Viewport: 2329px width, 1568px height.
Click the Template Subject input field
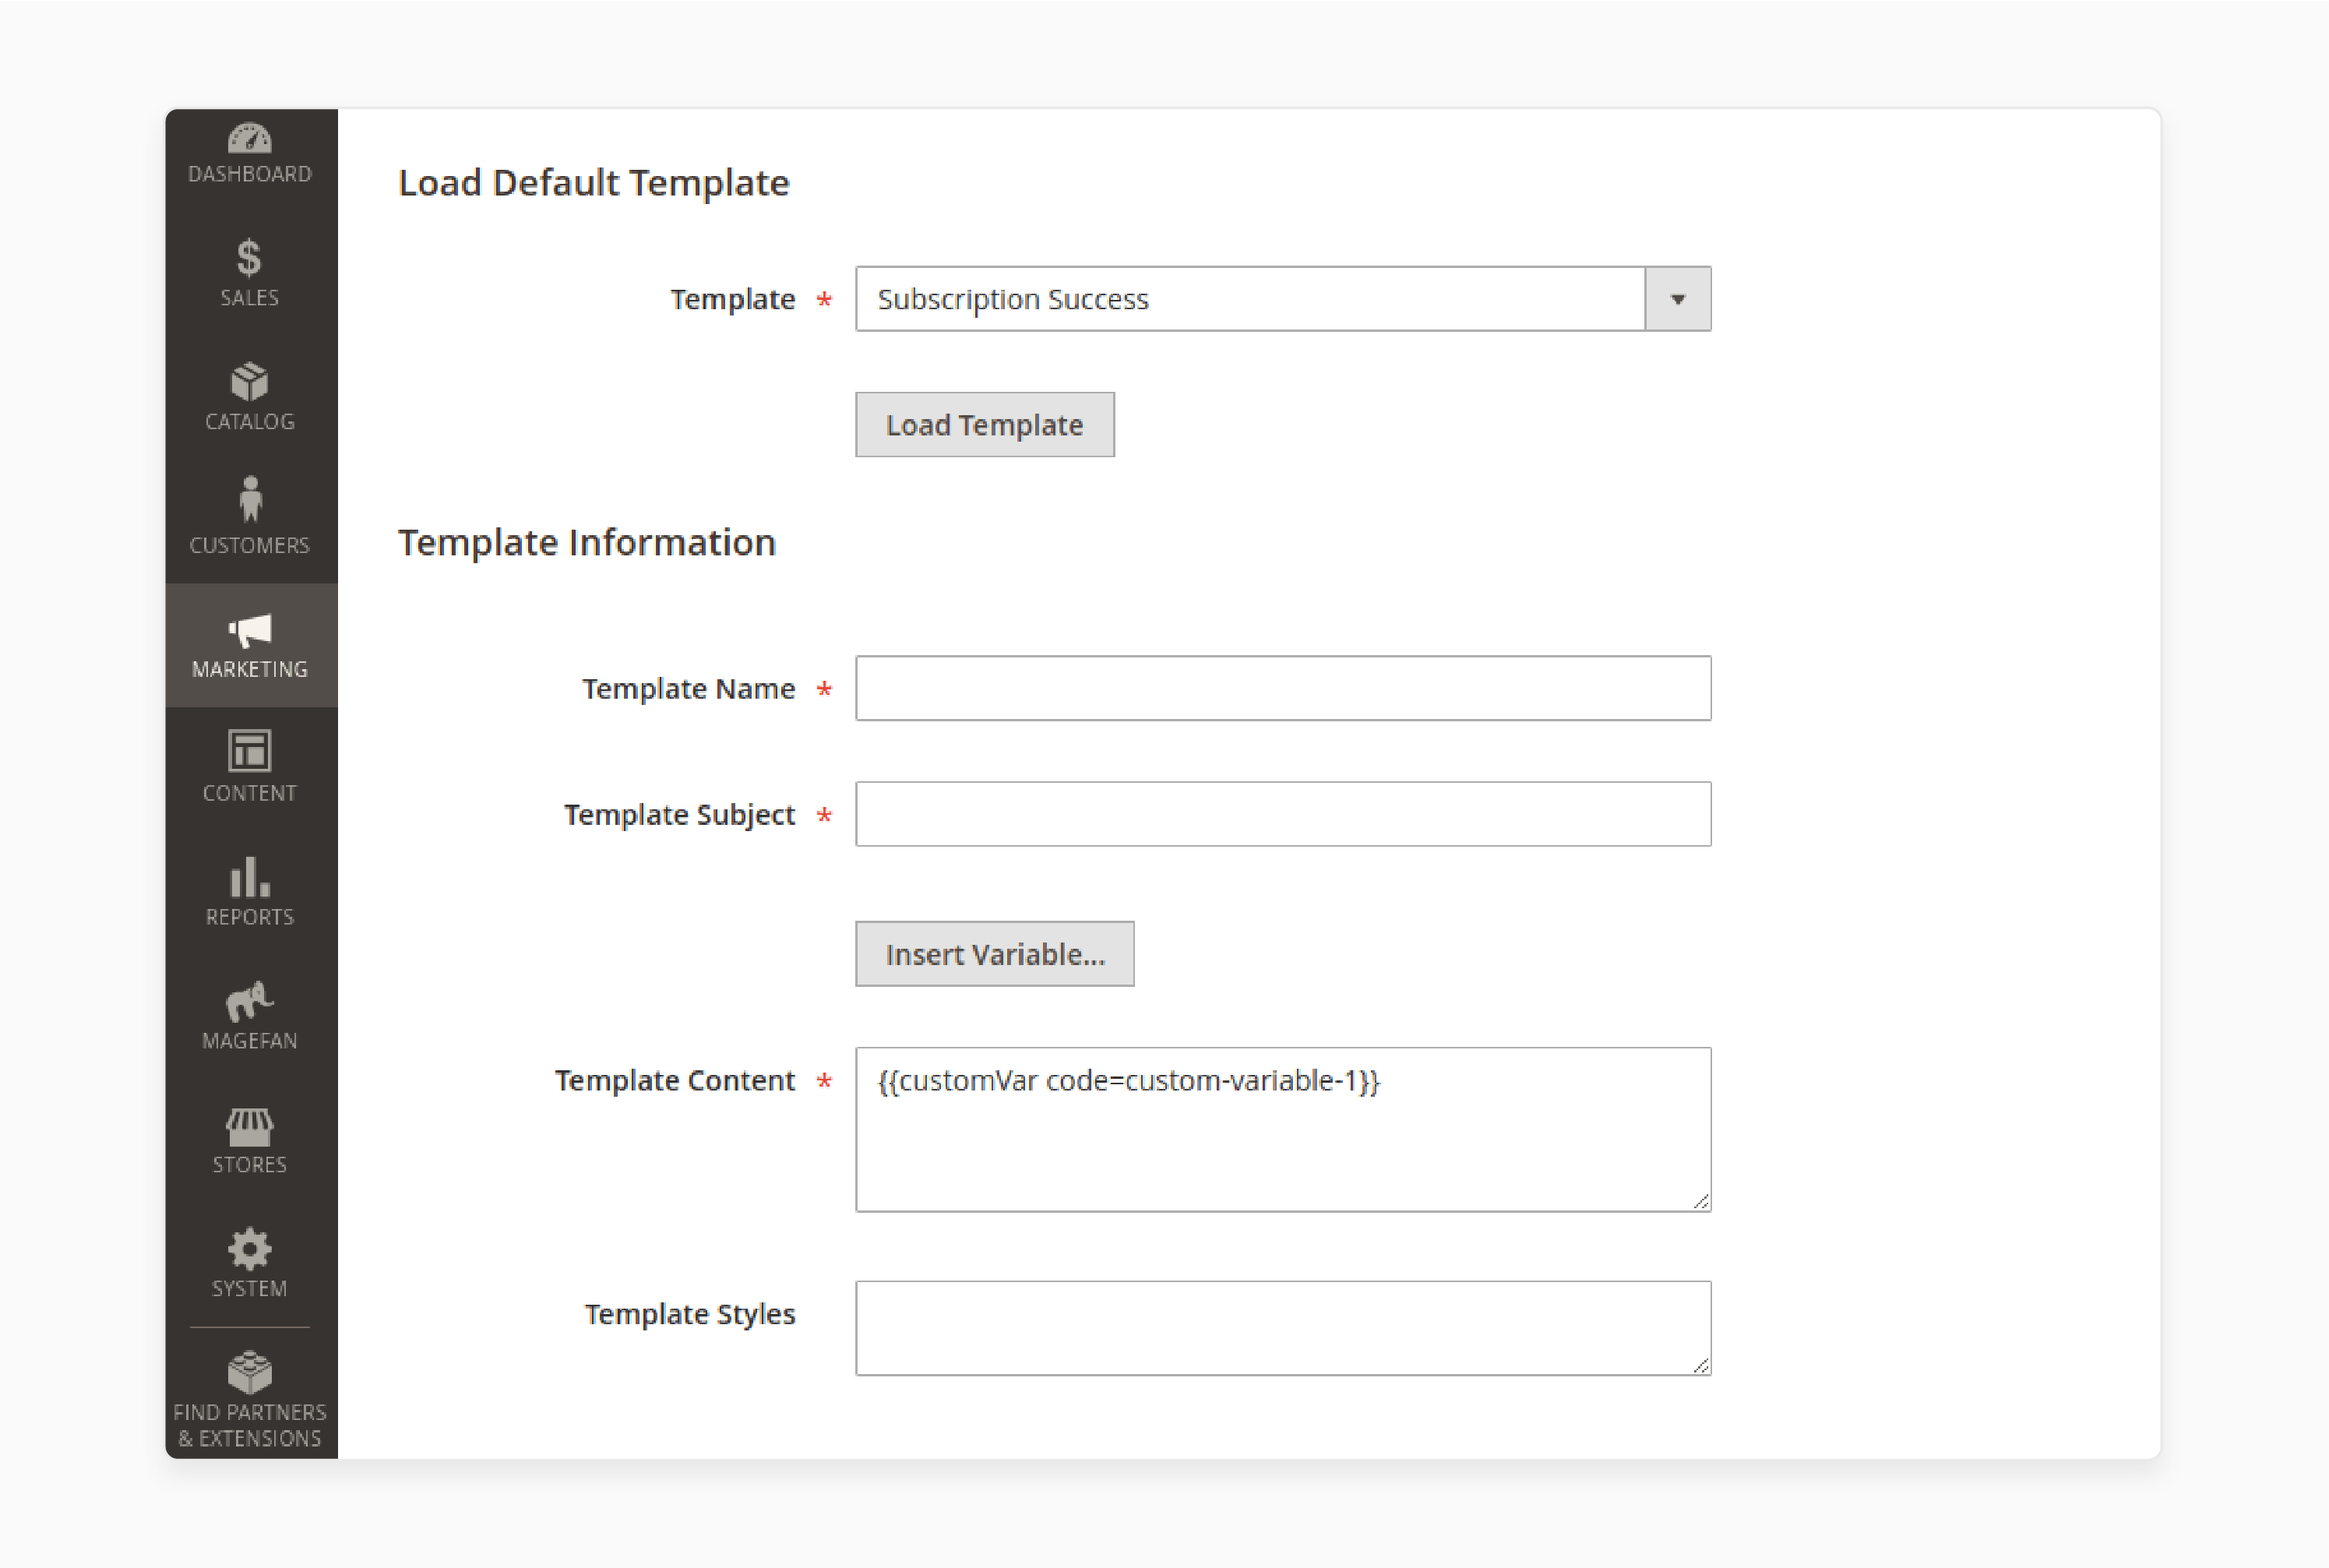[1283, 816]
